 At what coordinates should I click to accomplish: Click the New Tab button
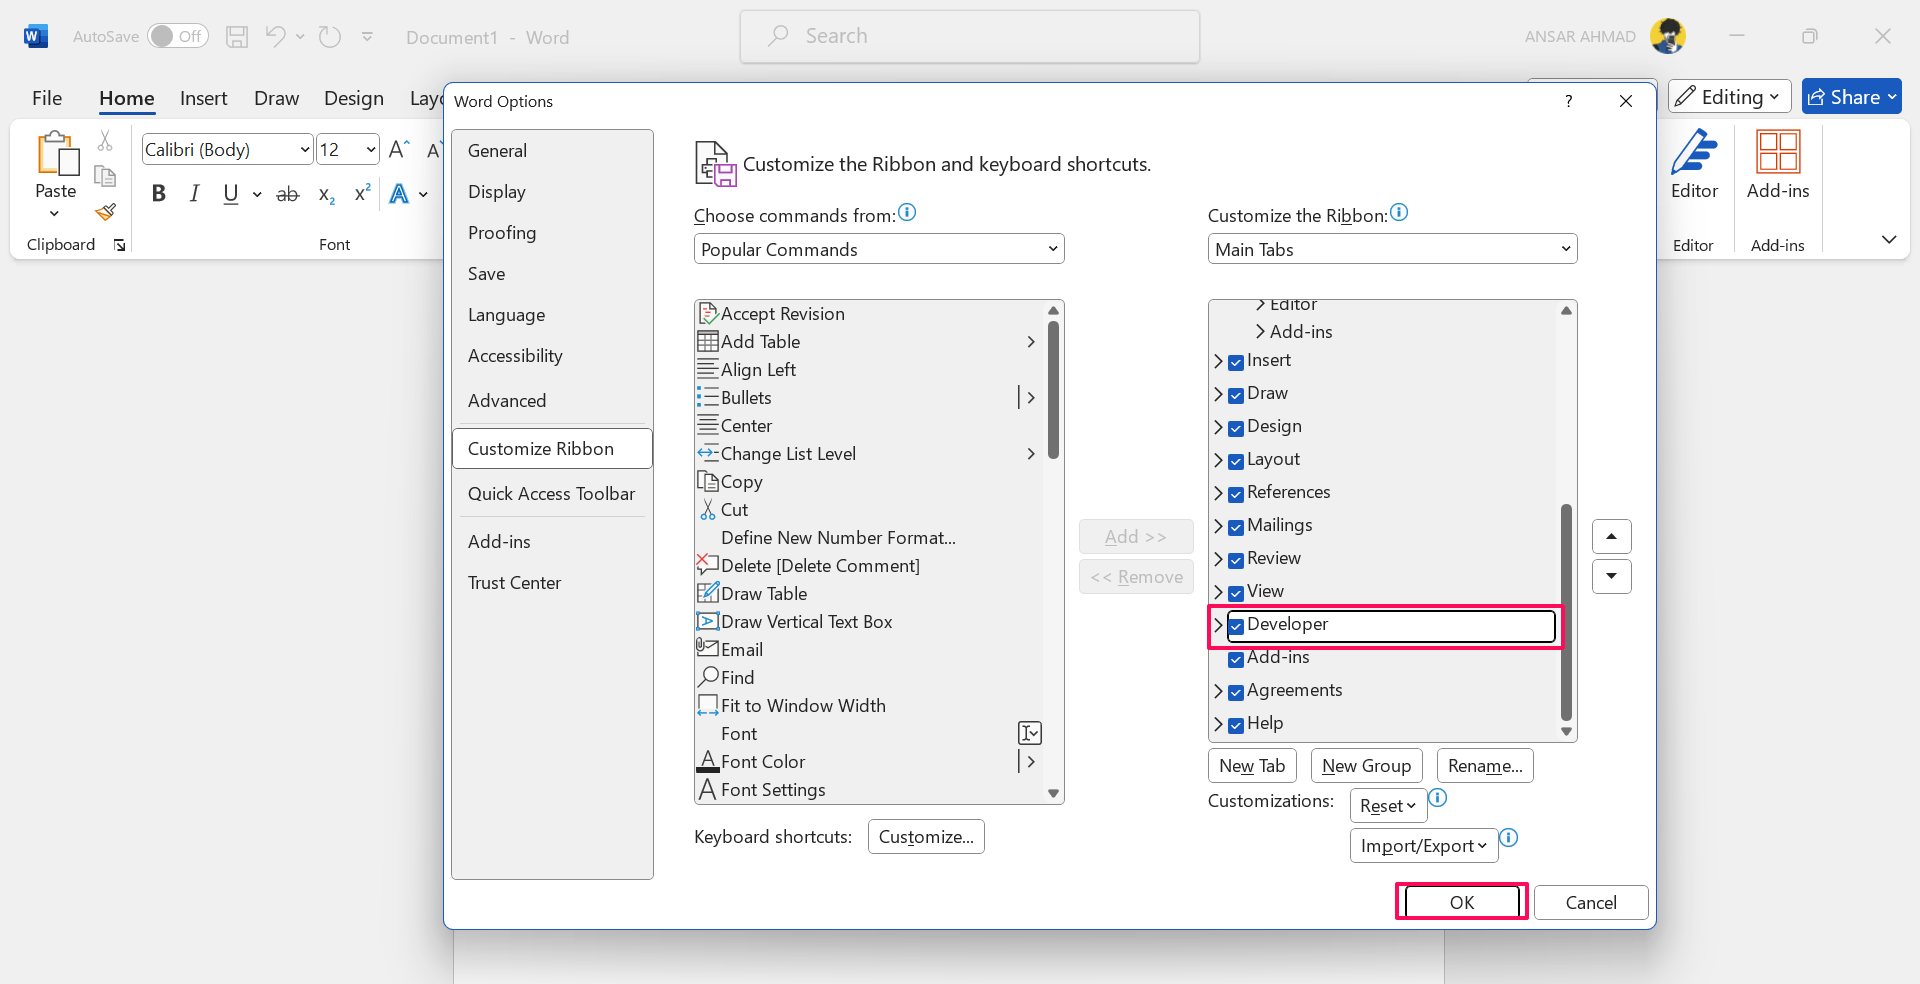[x=1252, y=766]
